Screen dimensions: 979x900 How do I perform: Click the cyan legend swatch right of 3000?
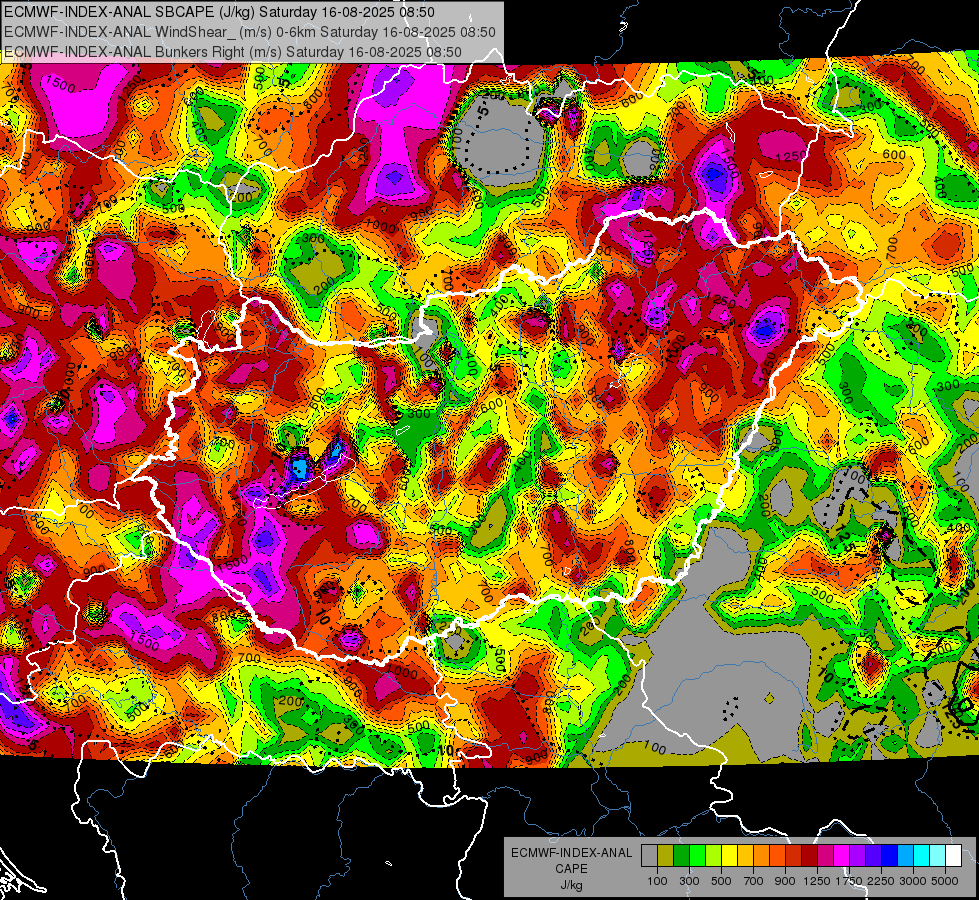click(922, 856)
